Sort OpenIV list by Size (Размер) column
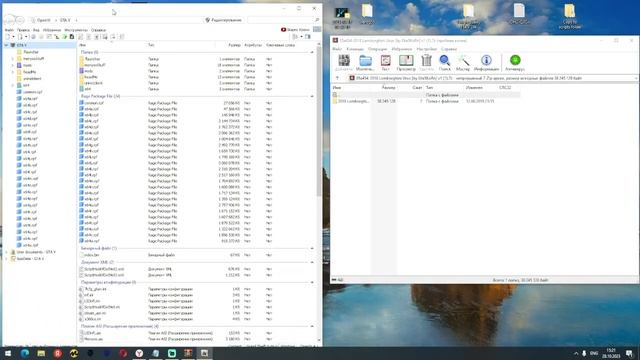 click(x=234, y=45)
